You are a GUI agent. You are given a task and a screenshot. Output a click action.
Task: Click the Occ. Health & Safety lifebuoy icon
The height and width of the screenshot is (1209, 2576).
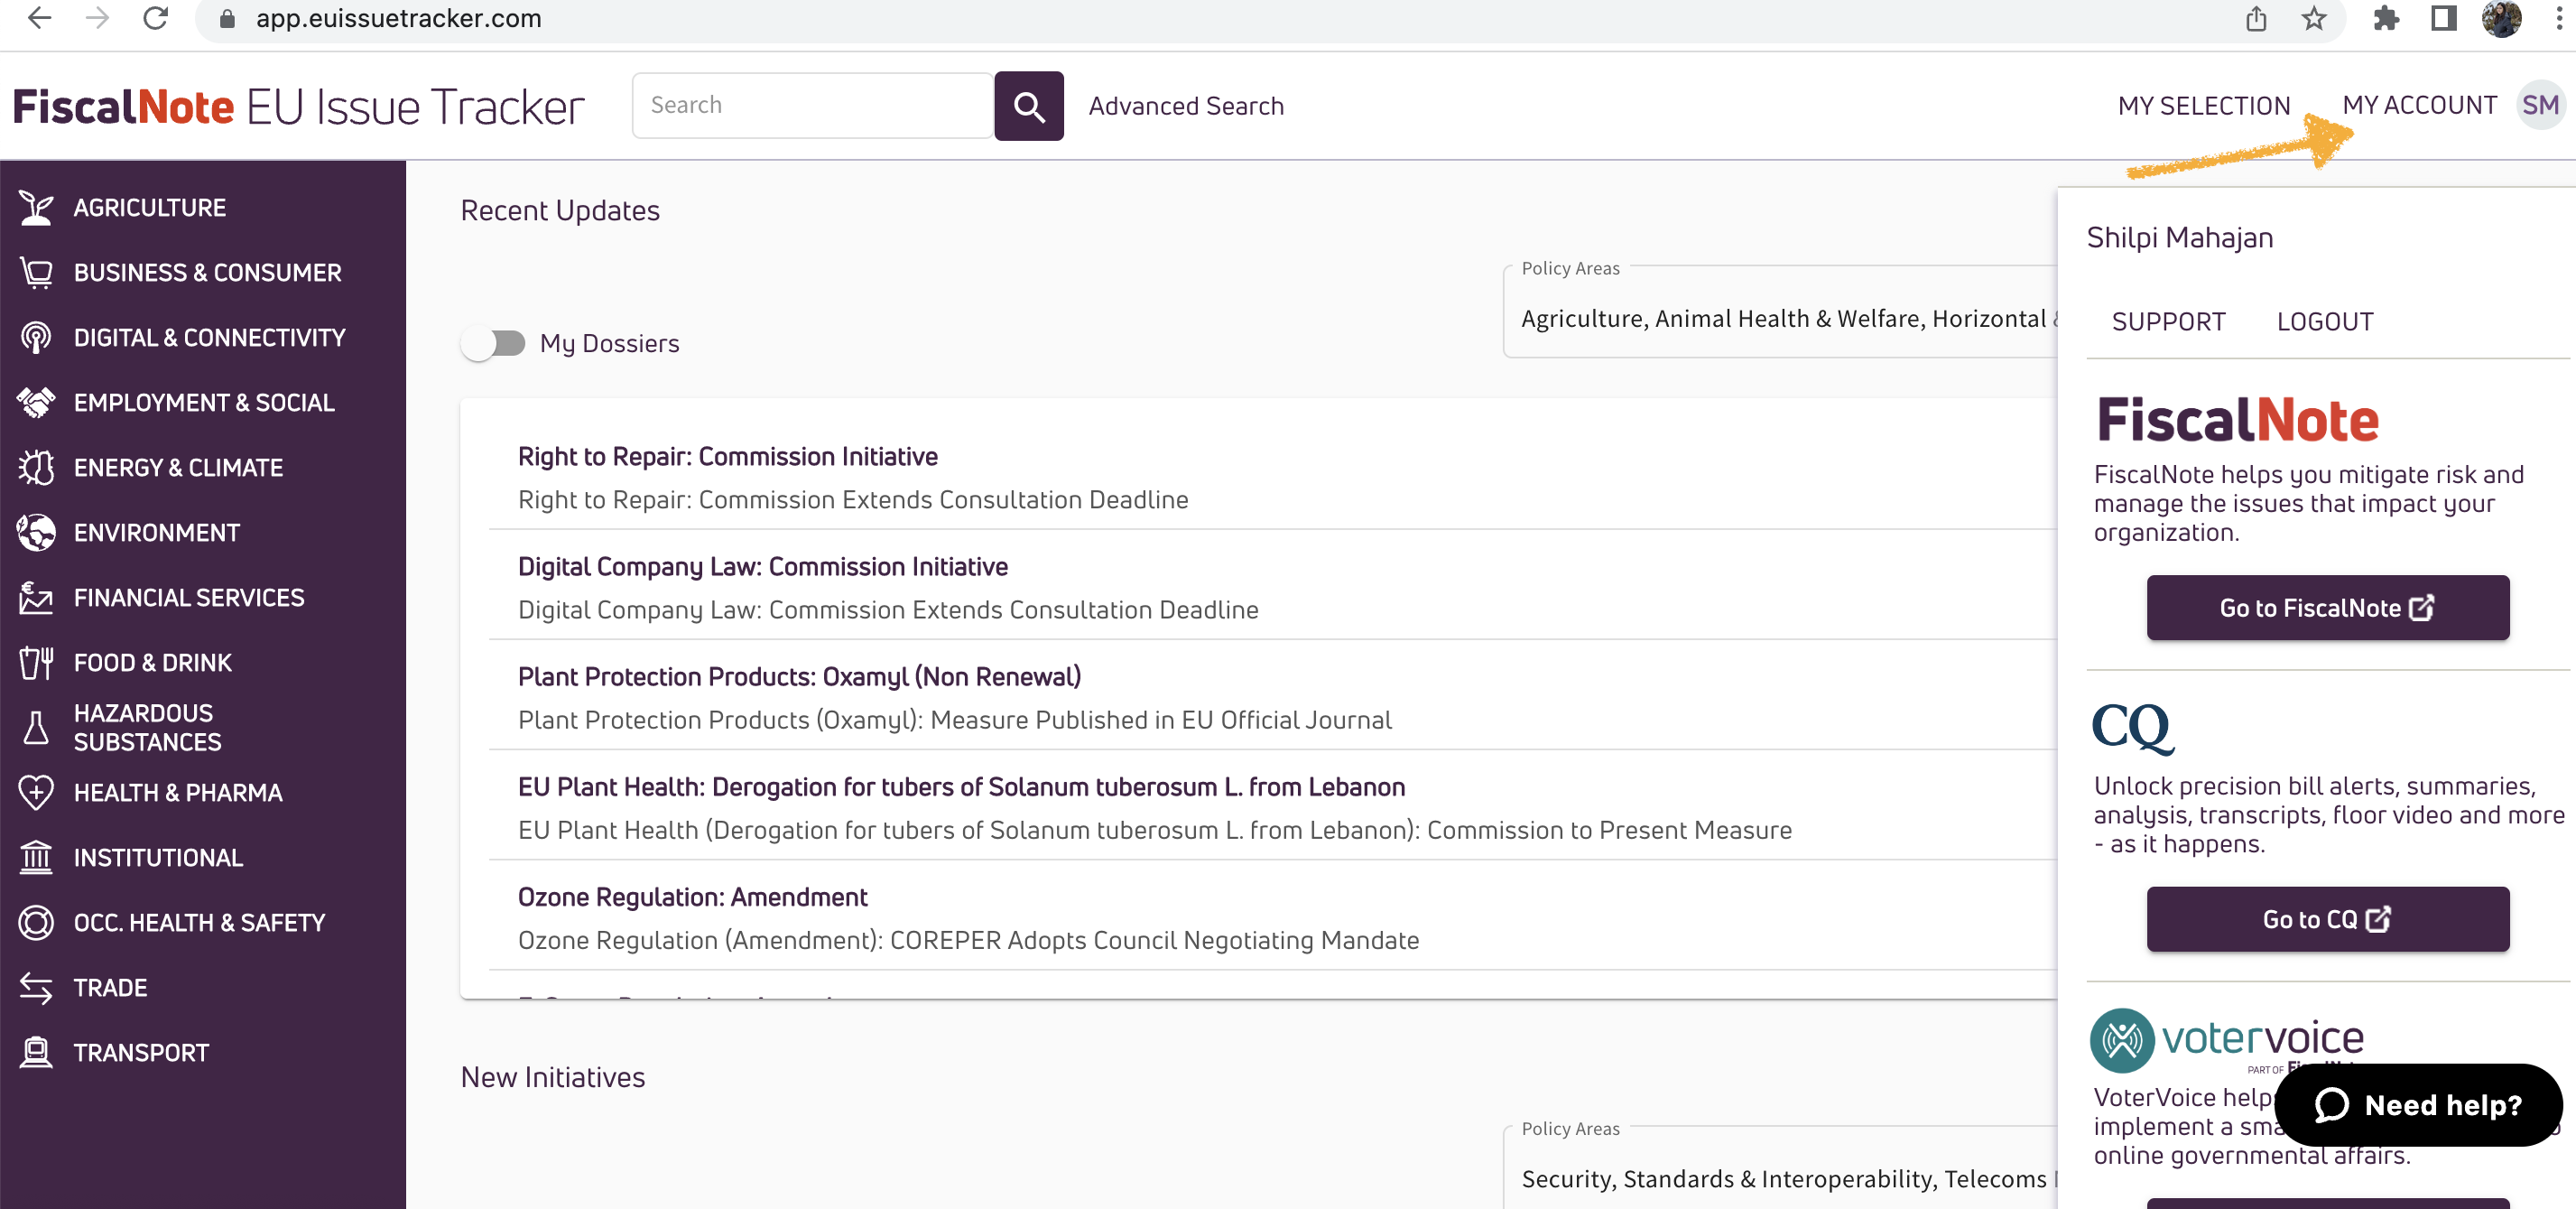(36, 923)
